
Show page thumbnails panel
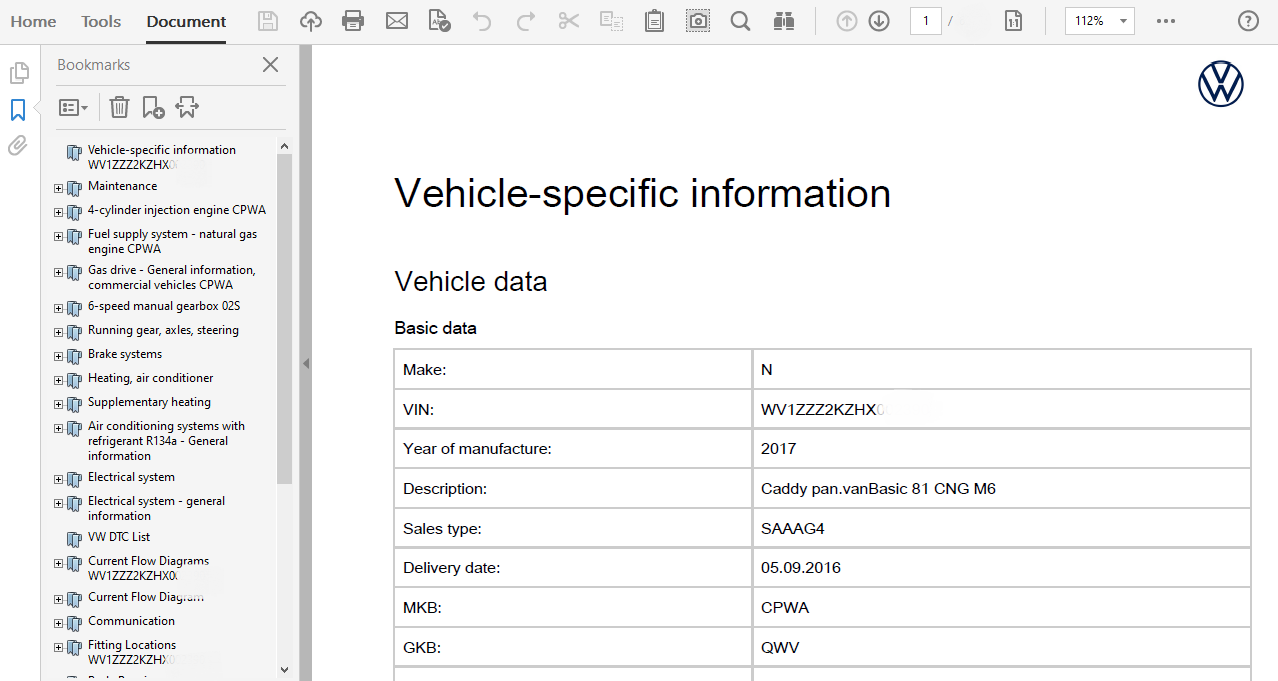tap(18, 73)
